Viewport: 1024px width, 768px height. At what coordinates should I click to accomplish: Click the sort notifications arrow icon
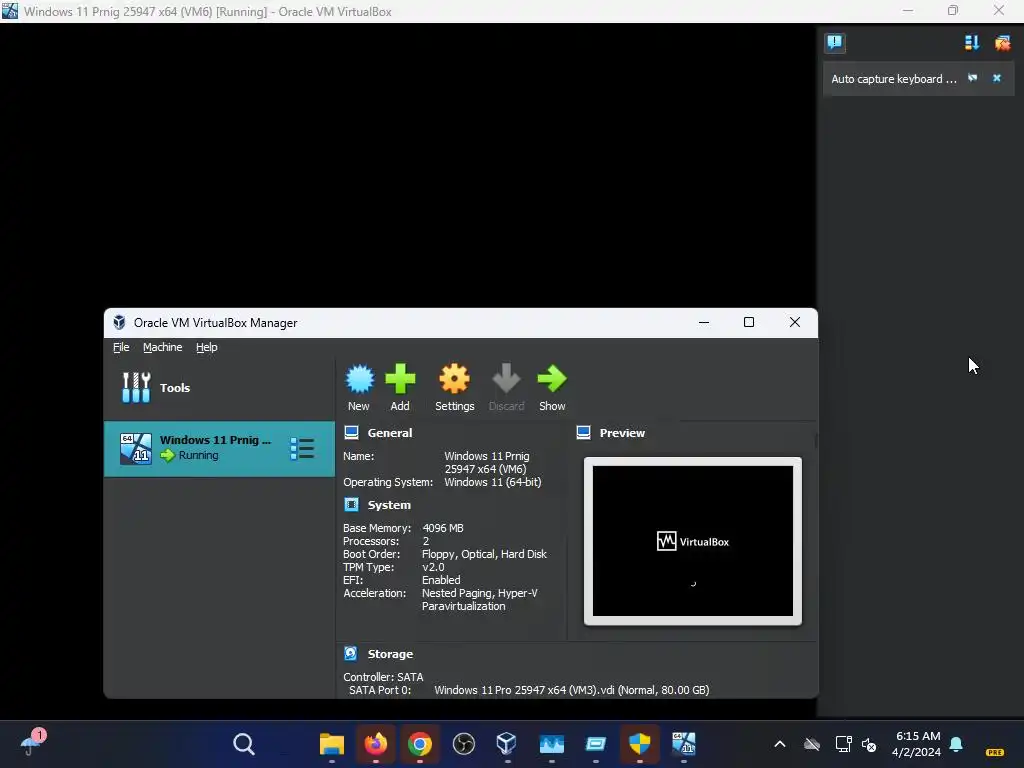click(x=971, y=43)
